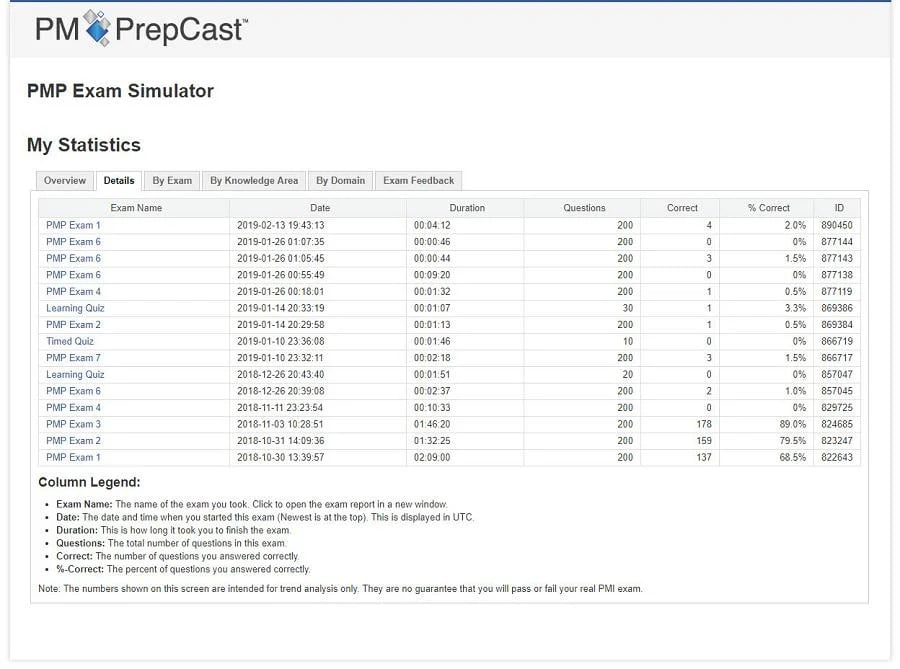Open Learning Quiz report dated 2019-01-14

click(75, 308)
